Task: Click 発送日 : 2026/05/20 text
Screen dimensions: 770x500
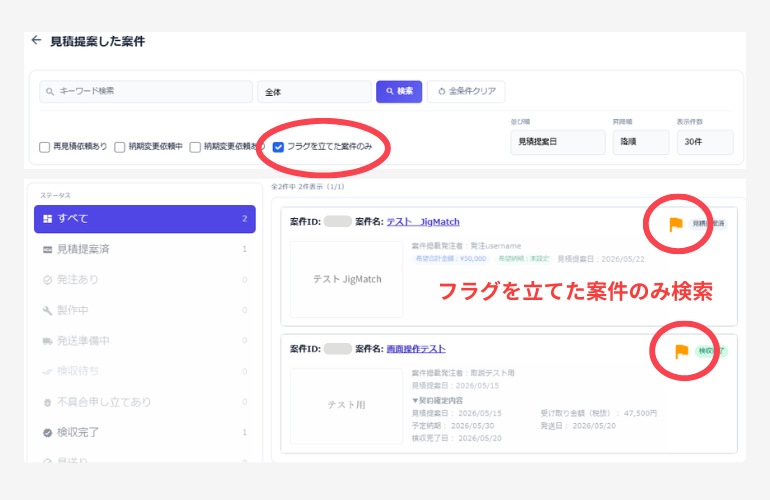Action: [x=578, y=426]
